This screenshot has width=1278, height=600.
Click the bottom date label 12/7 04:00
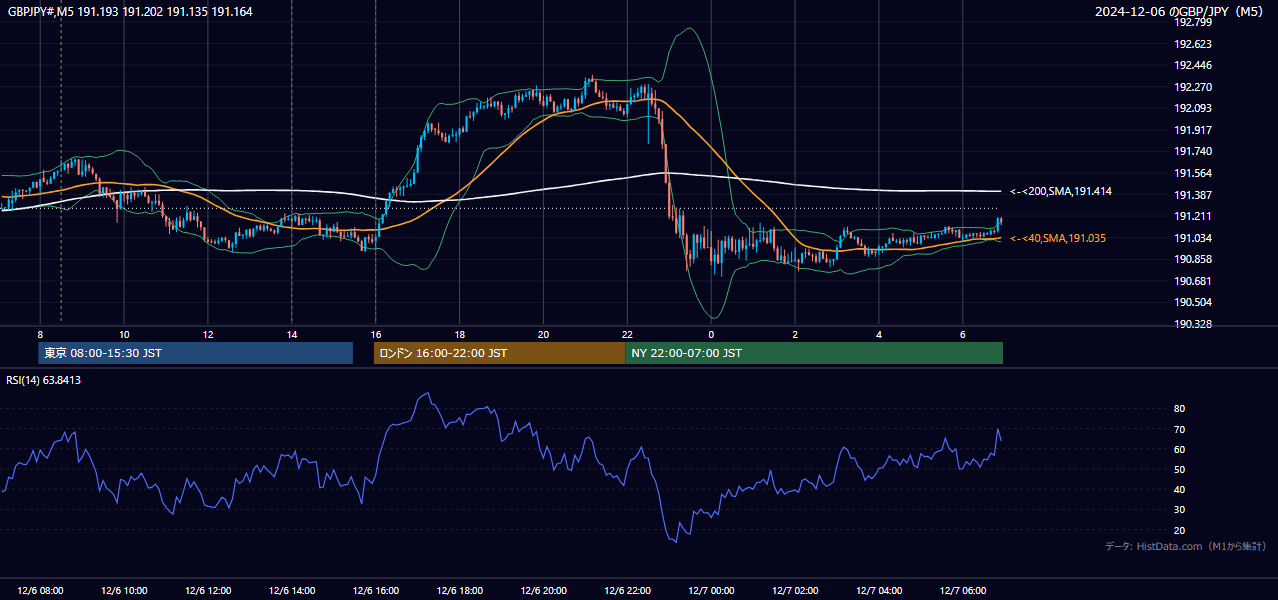tap(879, 590)
